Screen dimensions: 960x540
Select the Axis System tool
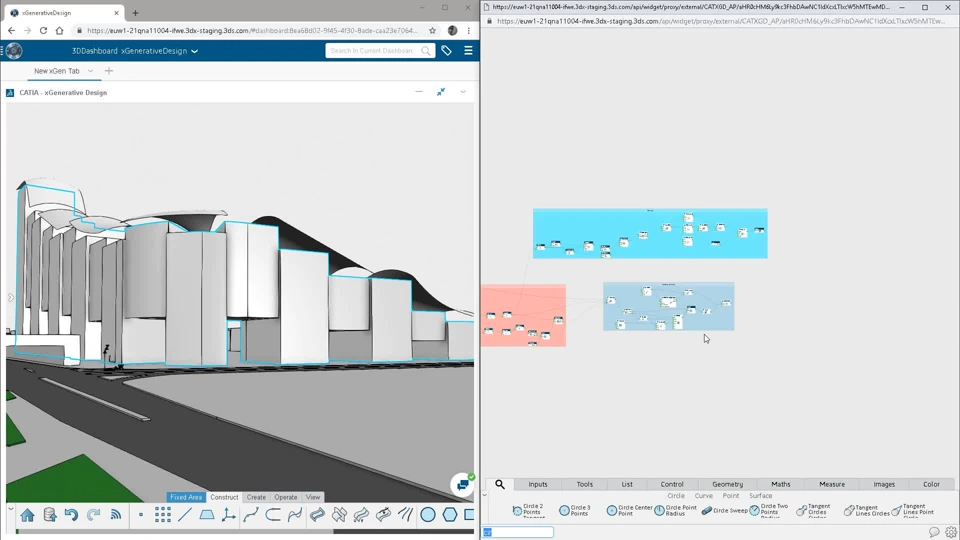pos(229,515)
